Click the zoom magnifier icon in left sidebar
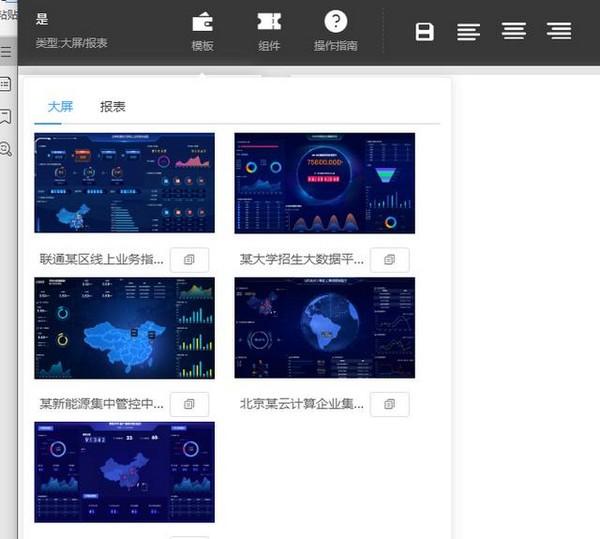600x539 pixels. point(6,149)
